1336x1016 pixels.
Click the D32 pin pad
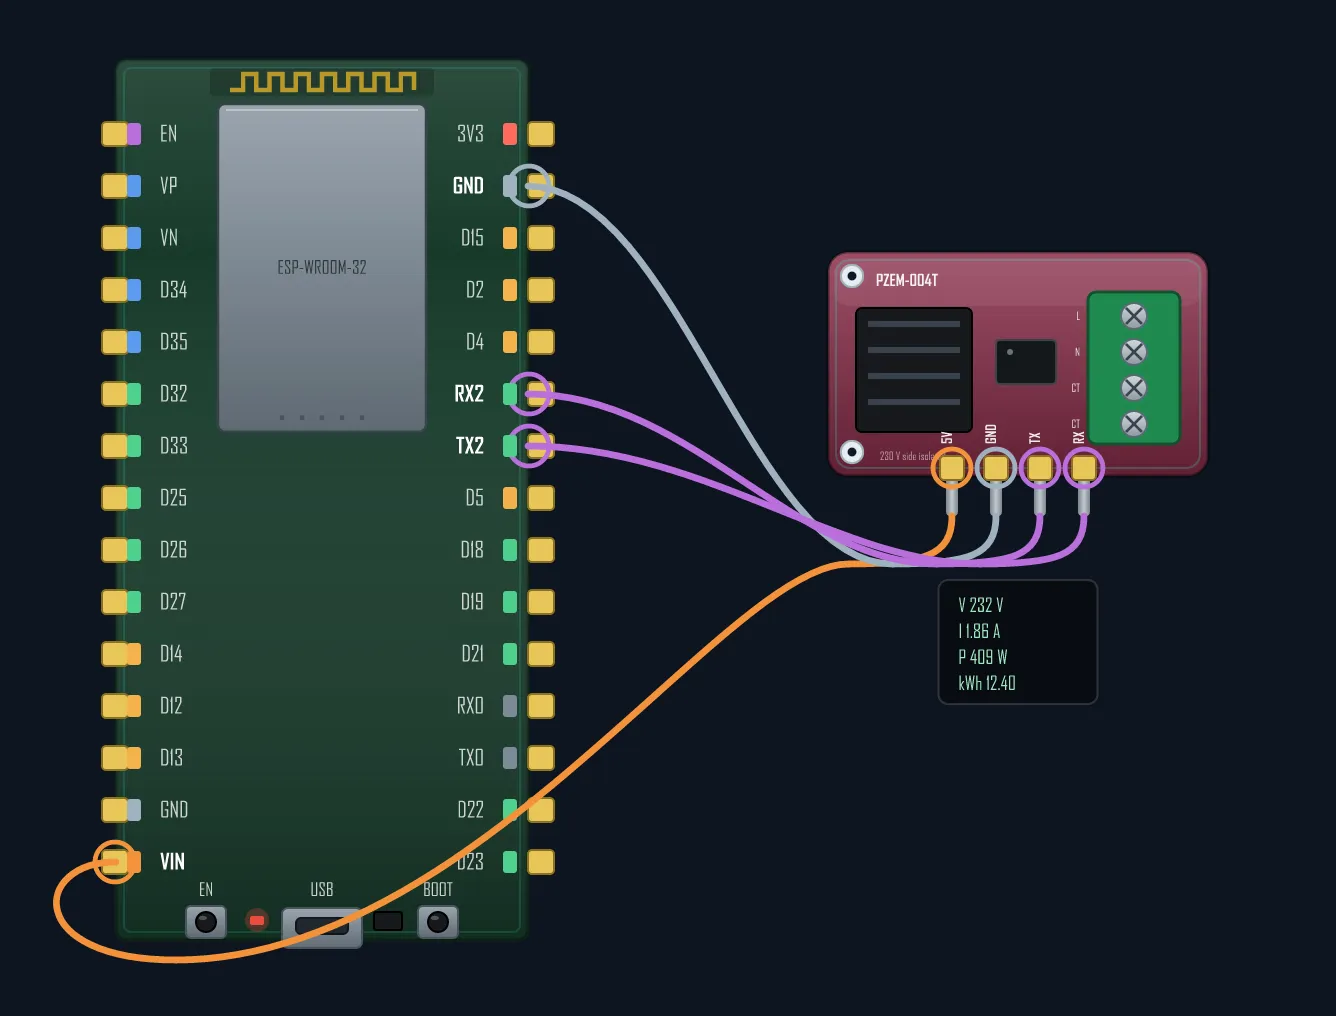tap(115, 394)
